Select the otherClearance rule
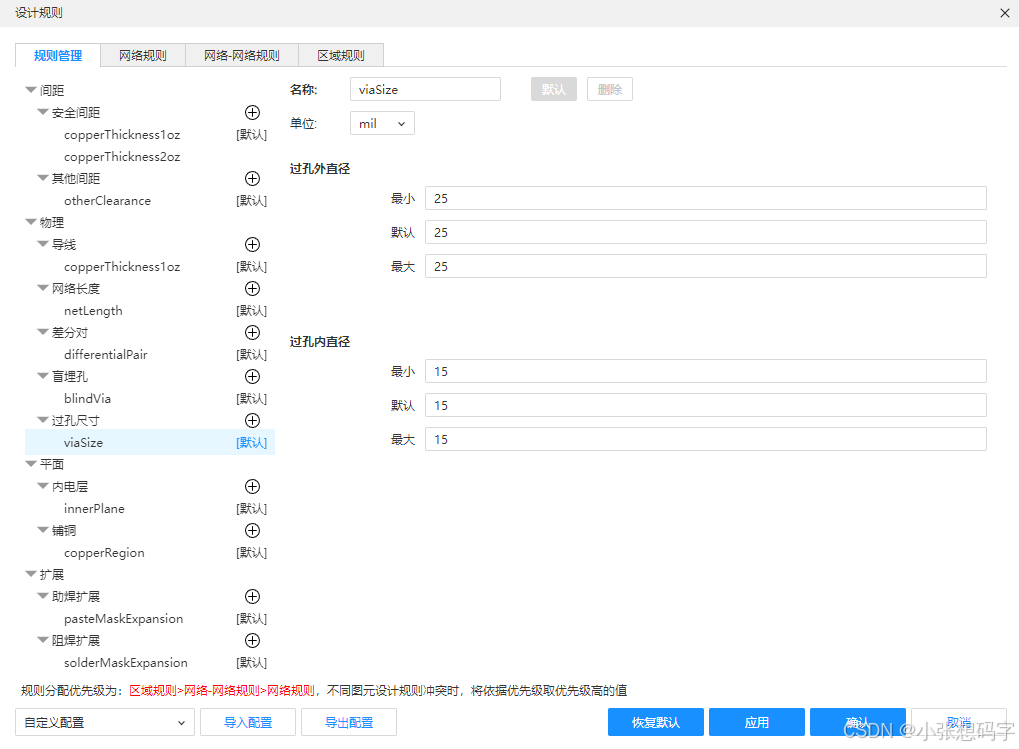The width and height of the screenshot is (1019, 749). click(107, 201)
